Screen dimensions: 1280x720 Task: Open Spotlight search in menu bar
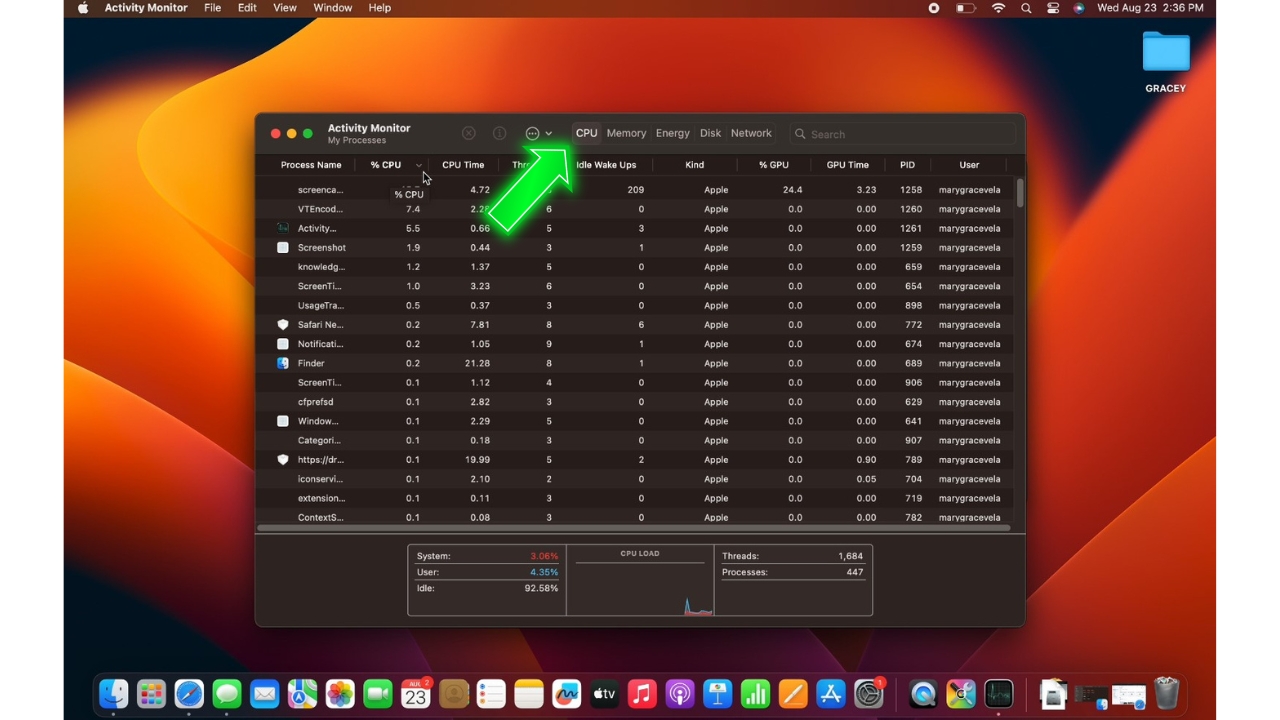(1026, 8)
